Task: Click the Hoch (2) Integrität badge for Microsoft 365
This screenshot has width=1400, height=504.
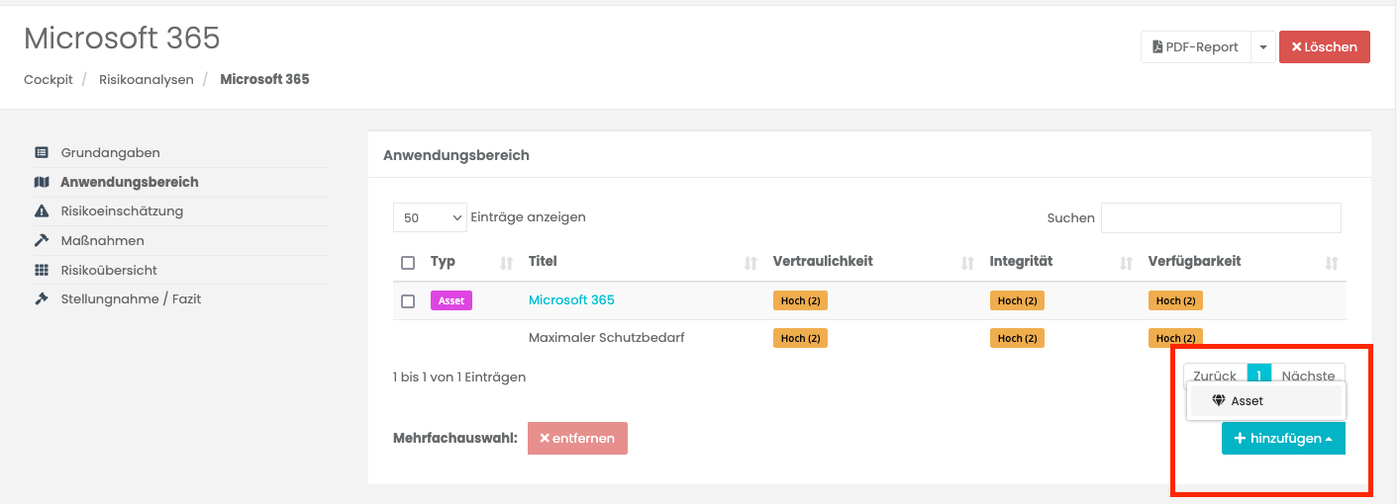Action: point(1016,301)
